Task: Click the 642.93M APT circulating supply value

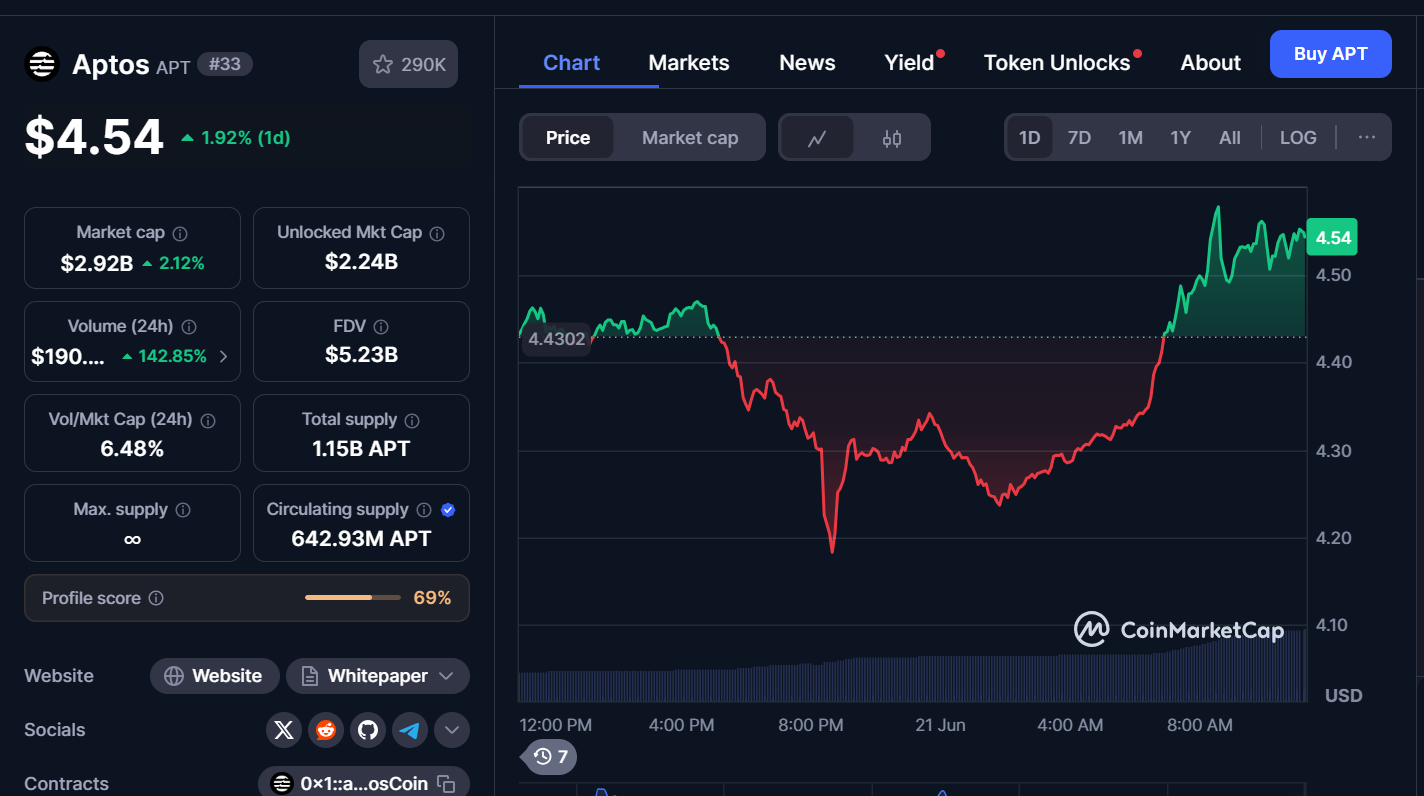Action: coord(361,539)
